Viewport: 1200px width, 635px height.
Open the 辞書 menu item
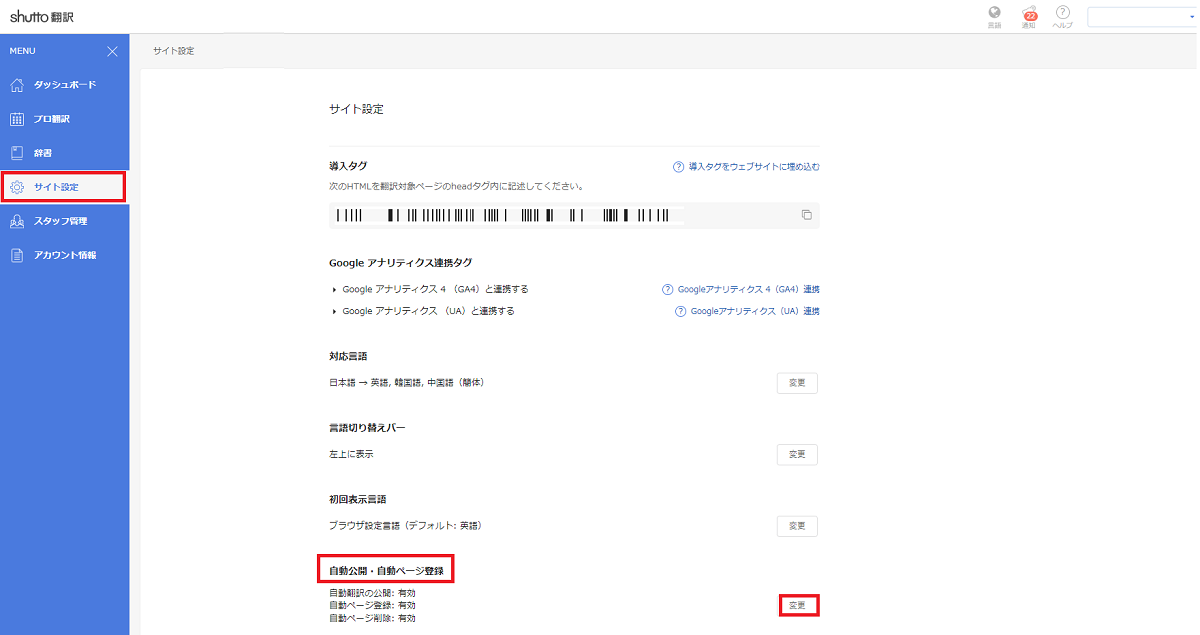[64, 153]
